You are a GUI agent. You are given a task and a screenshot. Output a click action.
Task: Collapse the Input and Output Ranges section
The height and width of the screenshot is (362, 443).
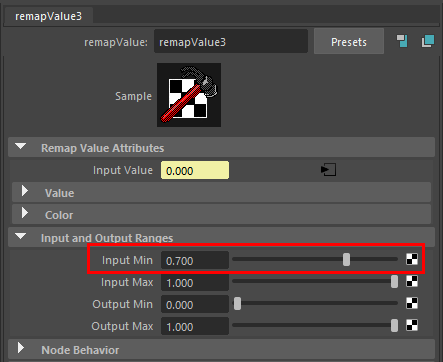coord(221,237)
